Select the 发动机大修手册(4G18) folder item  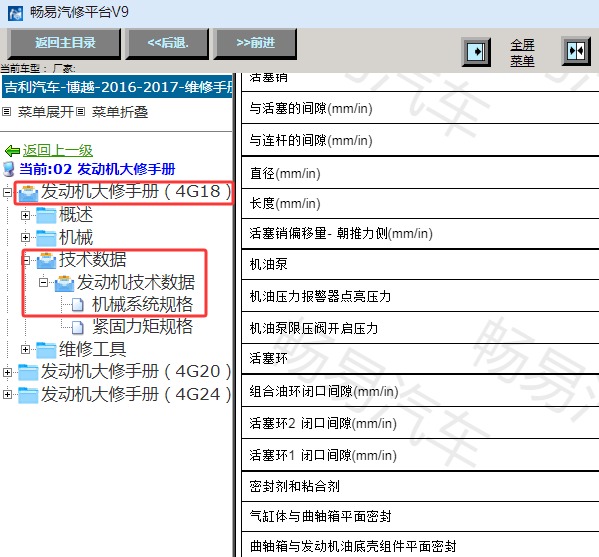pos(136,191)
